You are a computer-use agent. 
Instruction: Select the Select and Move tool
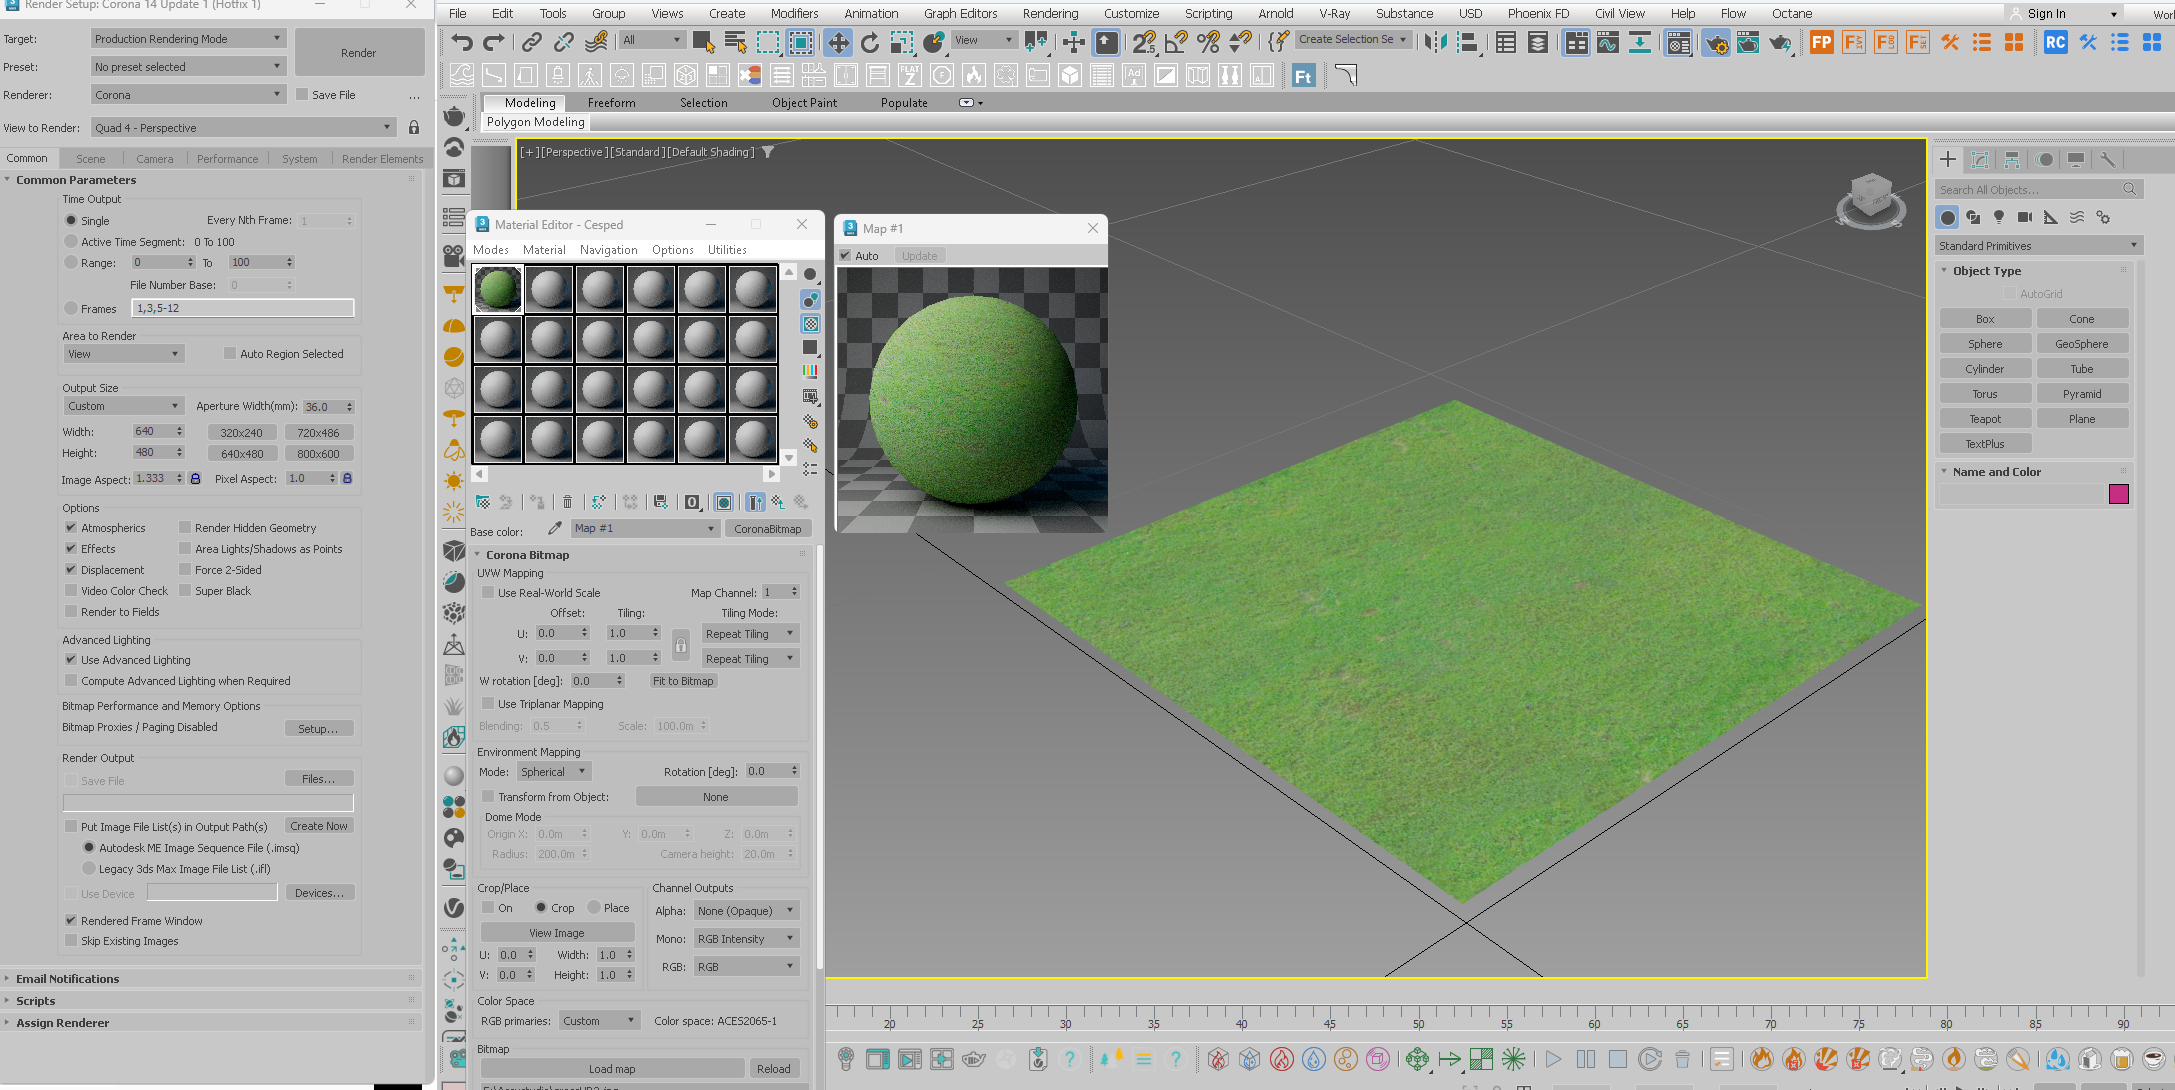point(838,42)
